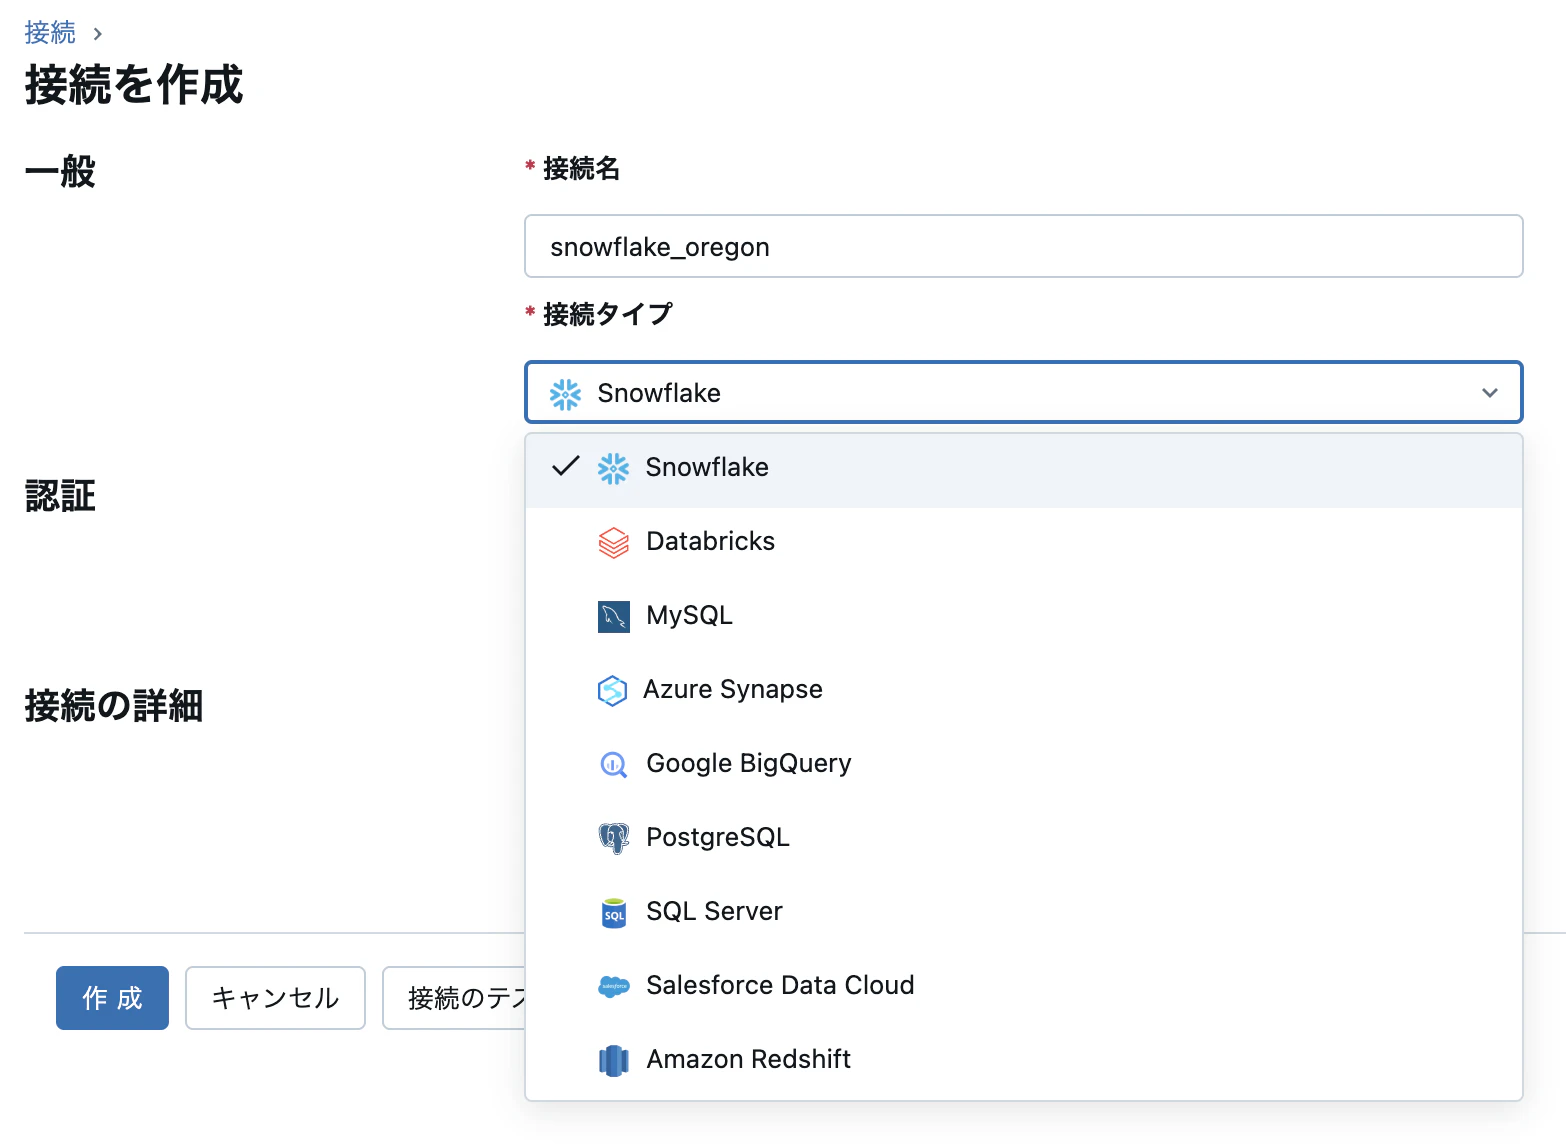Select PostgreSQL connection type
Screen dimensions: 1566x1148
[1023, 838]
